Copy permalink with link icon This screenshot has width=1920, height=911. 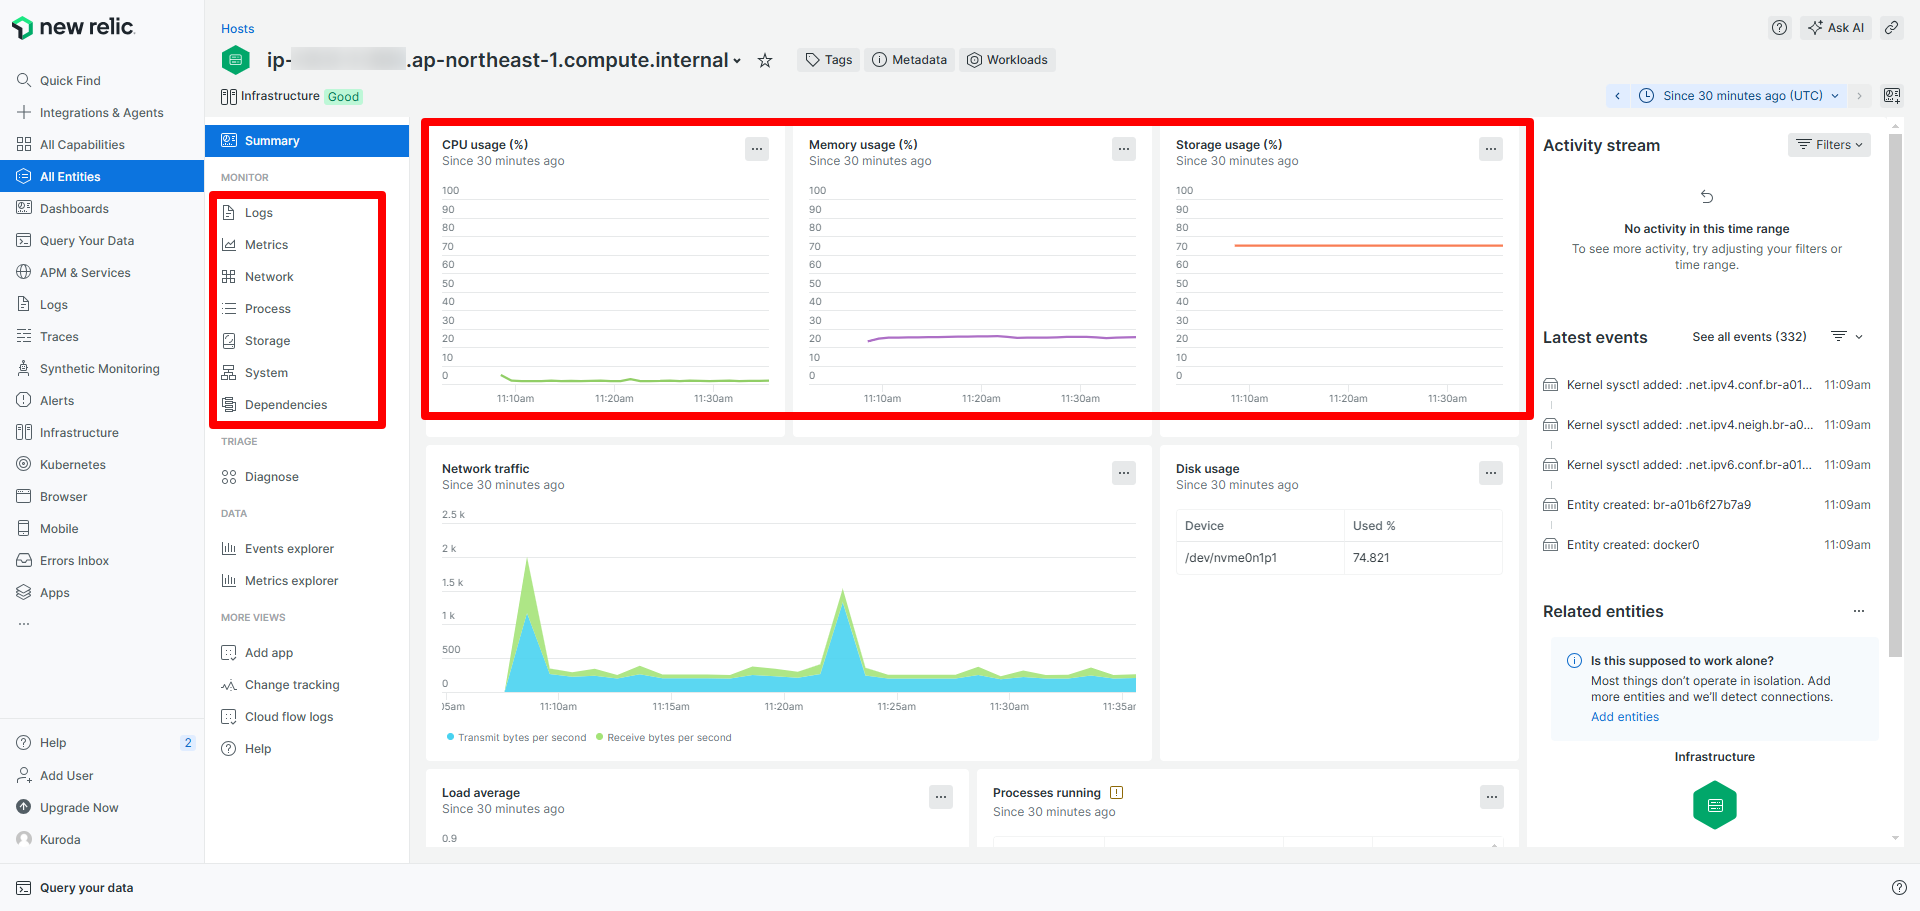point(1891,28)
